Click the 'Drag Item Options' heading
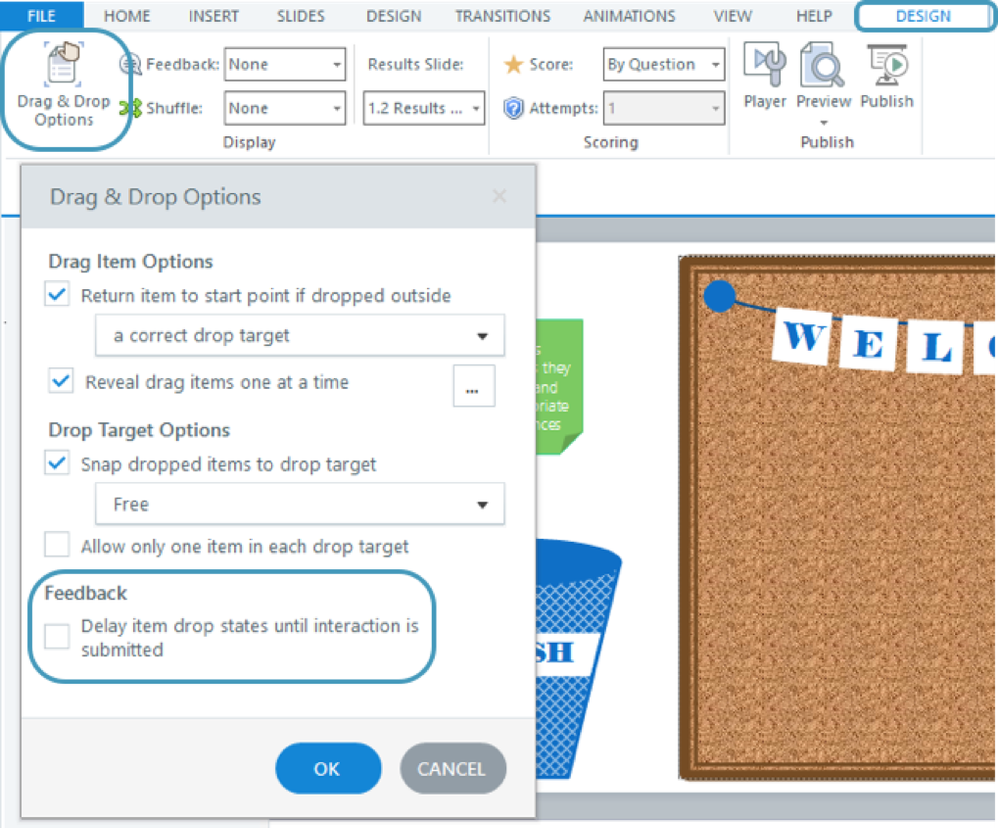Viewport: 998px width, 828px height. [130, 262]
